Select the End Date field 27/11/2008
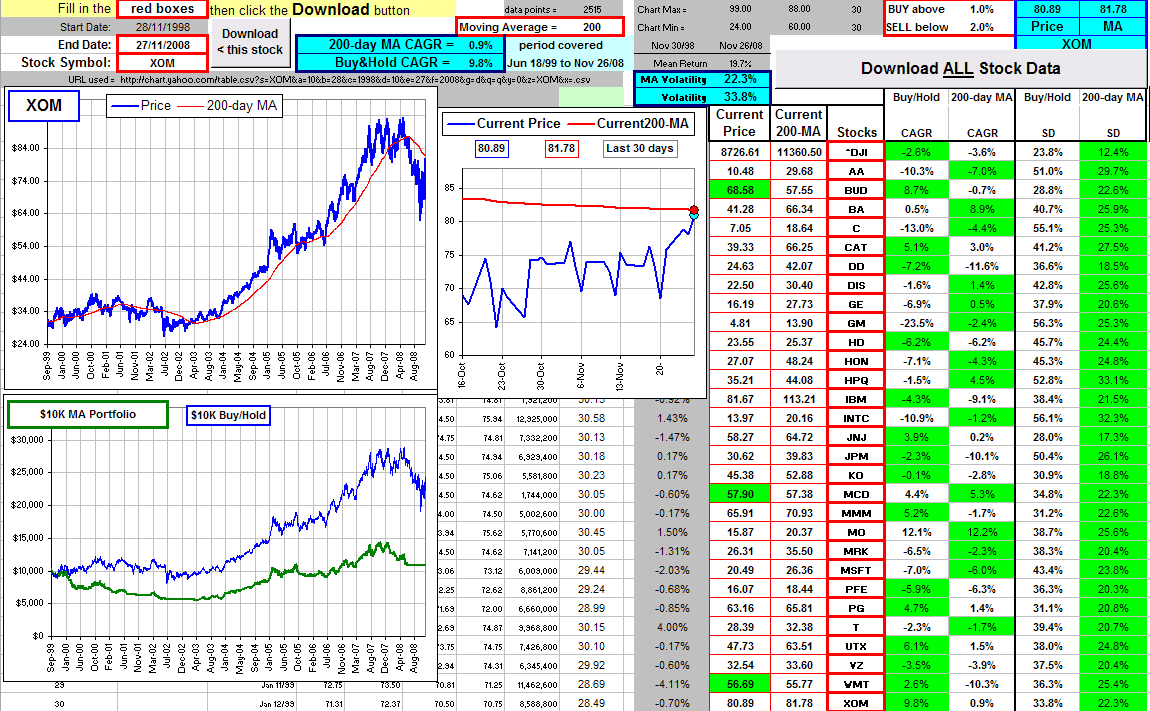The image size is (1150, 711). point(162,45)
